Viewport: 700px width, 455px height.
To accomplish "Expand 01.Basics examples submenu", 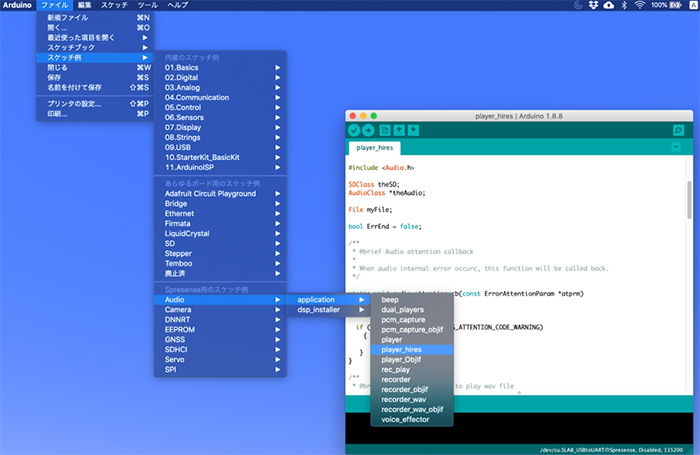I will pyautogui.click(x=221, y=67).
